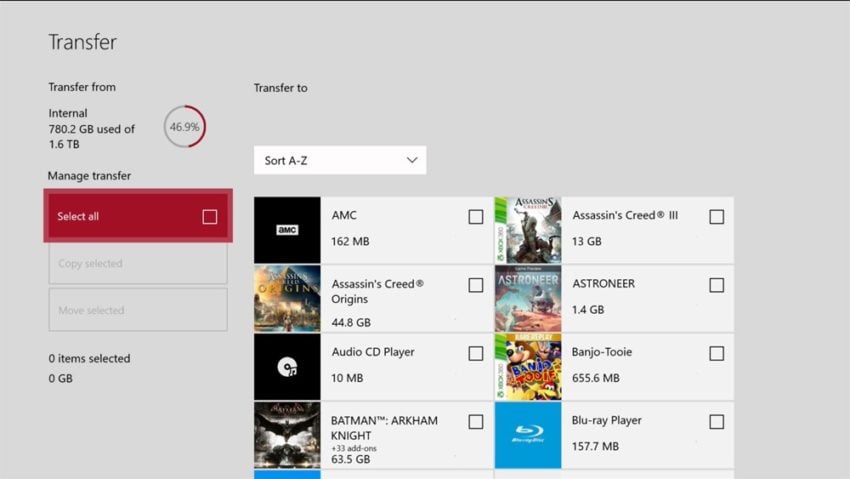Tick the Blu-ray Player checkbox
850x479 pixels.
point(716,422)
